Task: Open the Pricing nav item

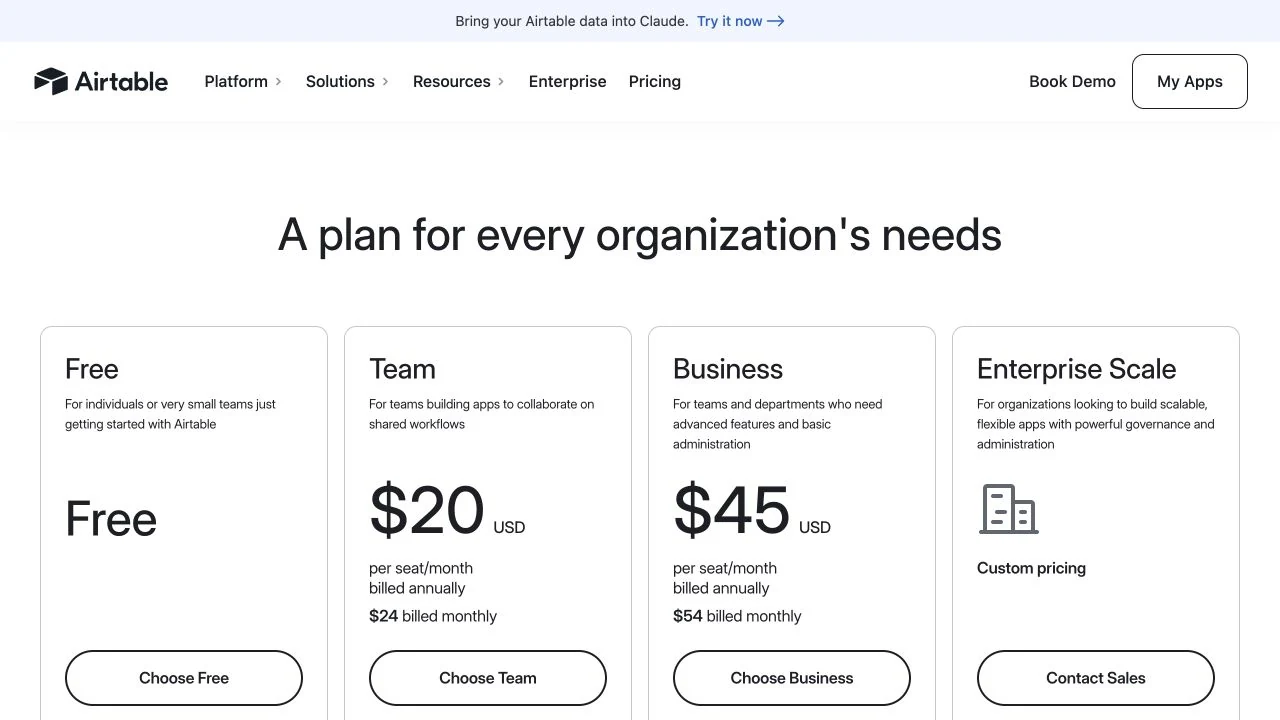Action: click(x=655, y=82)
